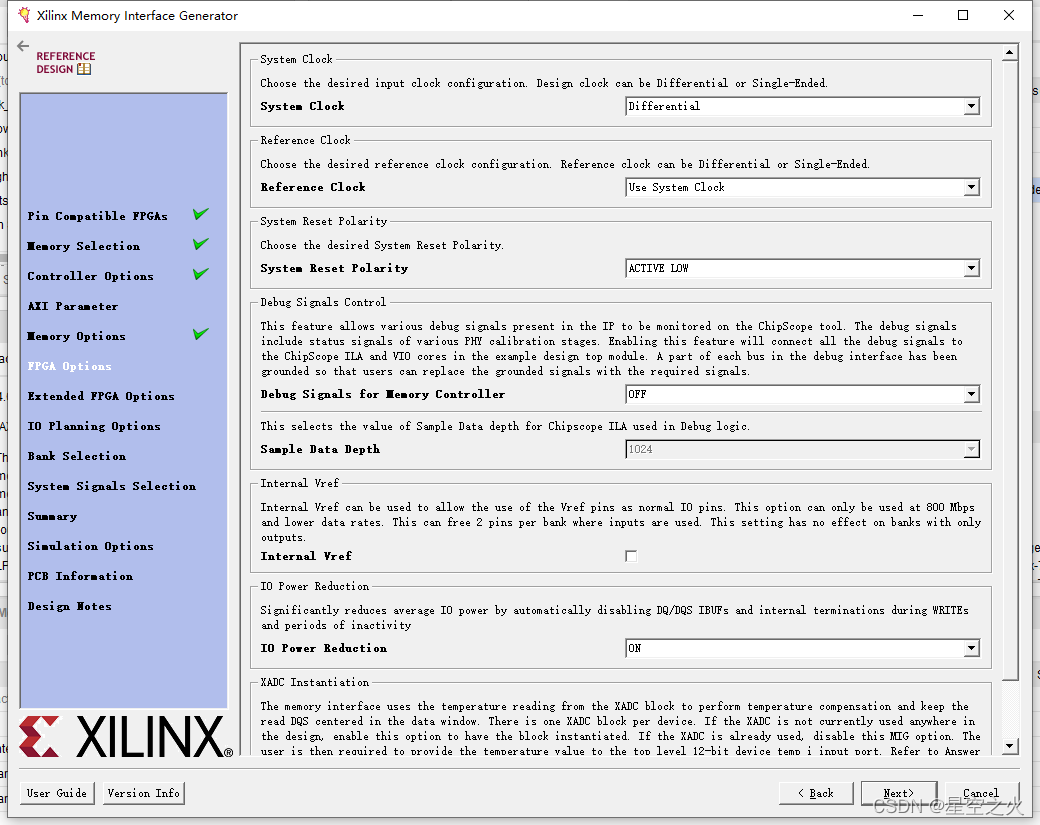The height and width of the screenshot is (825, 1040).
Task: Open Design Notes step
Action: (70, 606)
